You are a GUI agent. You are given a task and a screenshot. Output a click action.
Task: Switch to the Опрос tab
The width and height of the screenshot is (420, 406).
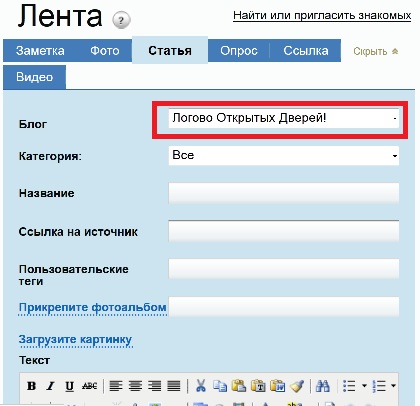point(239,51)
